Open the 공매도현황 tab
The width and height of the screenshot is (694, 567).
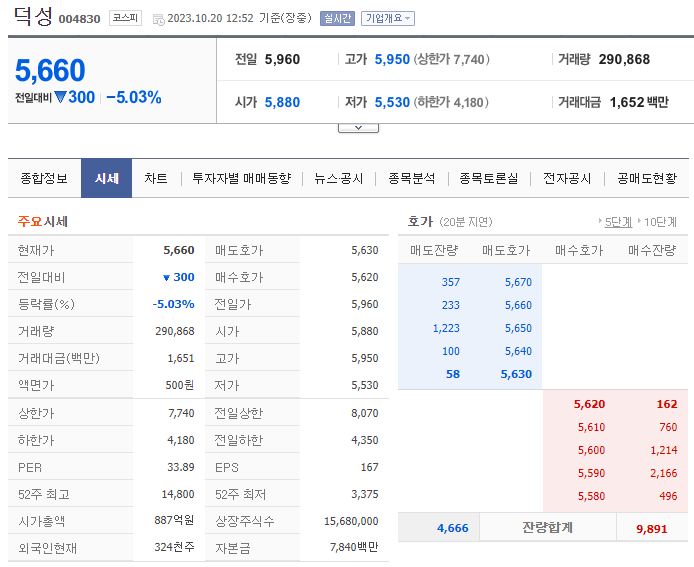pos(647,178)
